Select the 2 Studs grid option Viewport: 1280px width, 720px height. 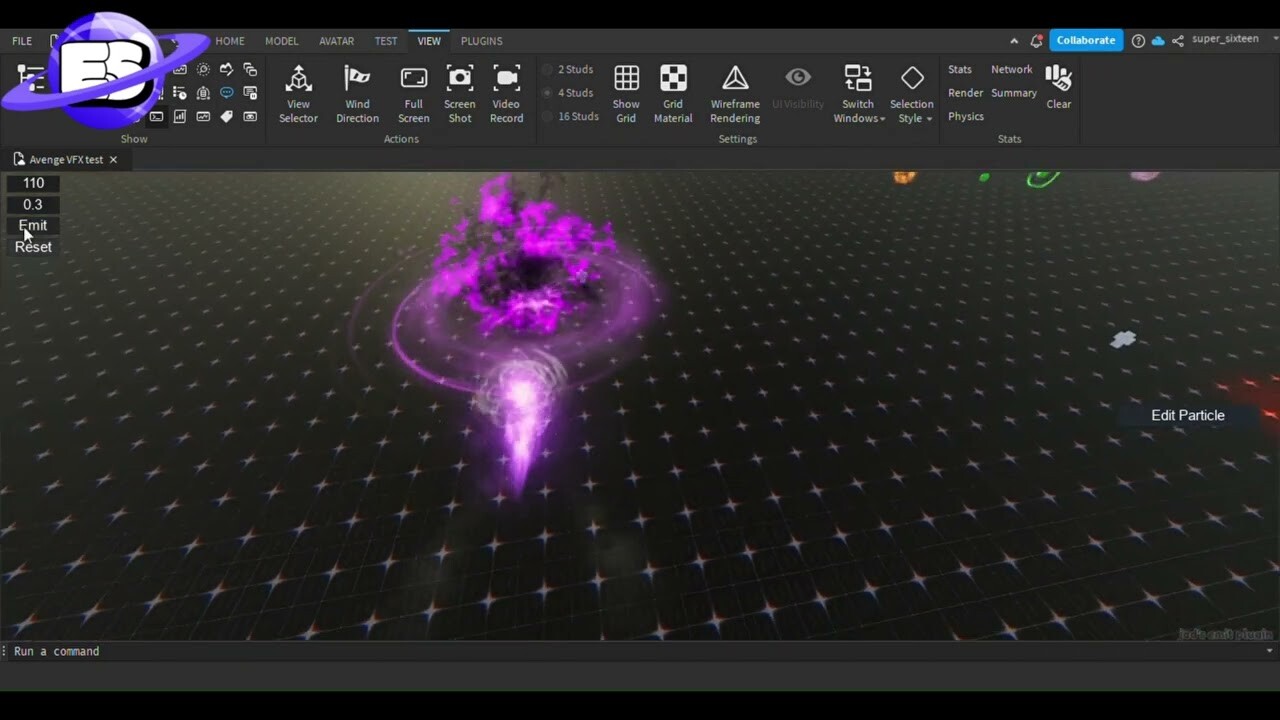coord(568,69)
